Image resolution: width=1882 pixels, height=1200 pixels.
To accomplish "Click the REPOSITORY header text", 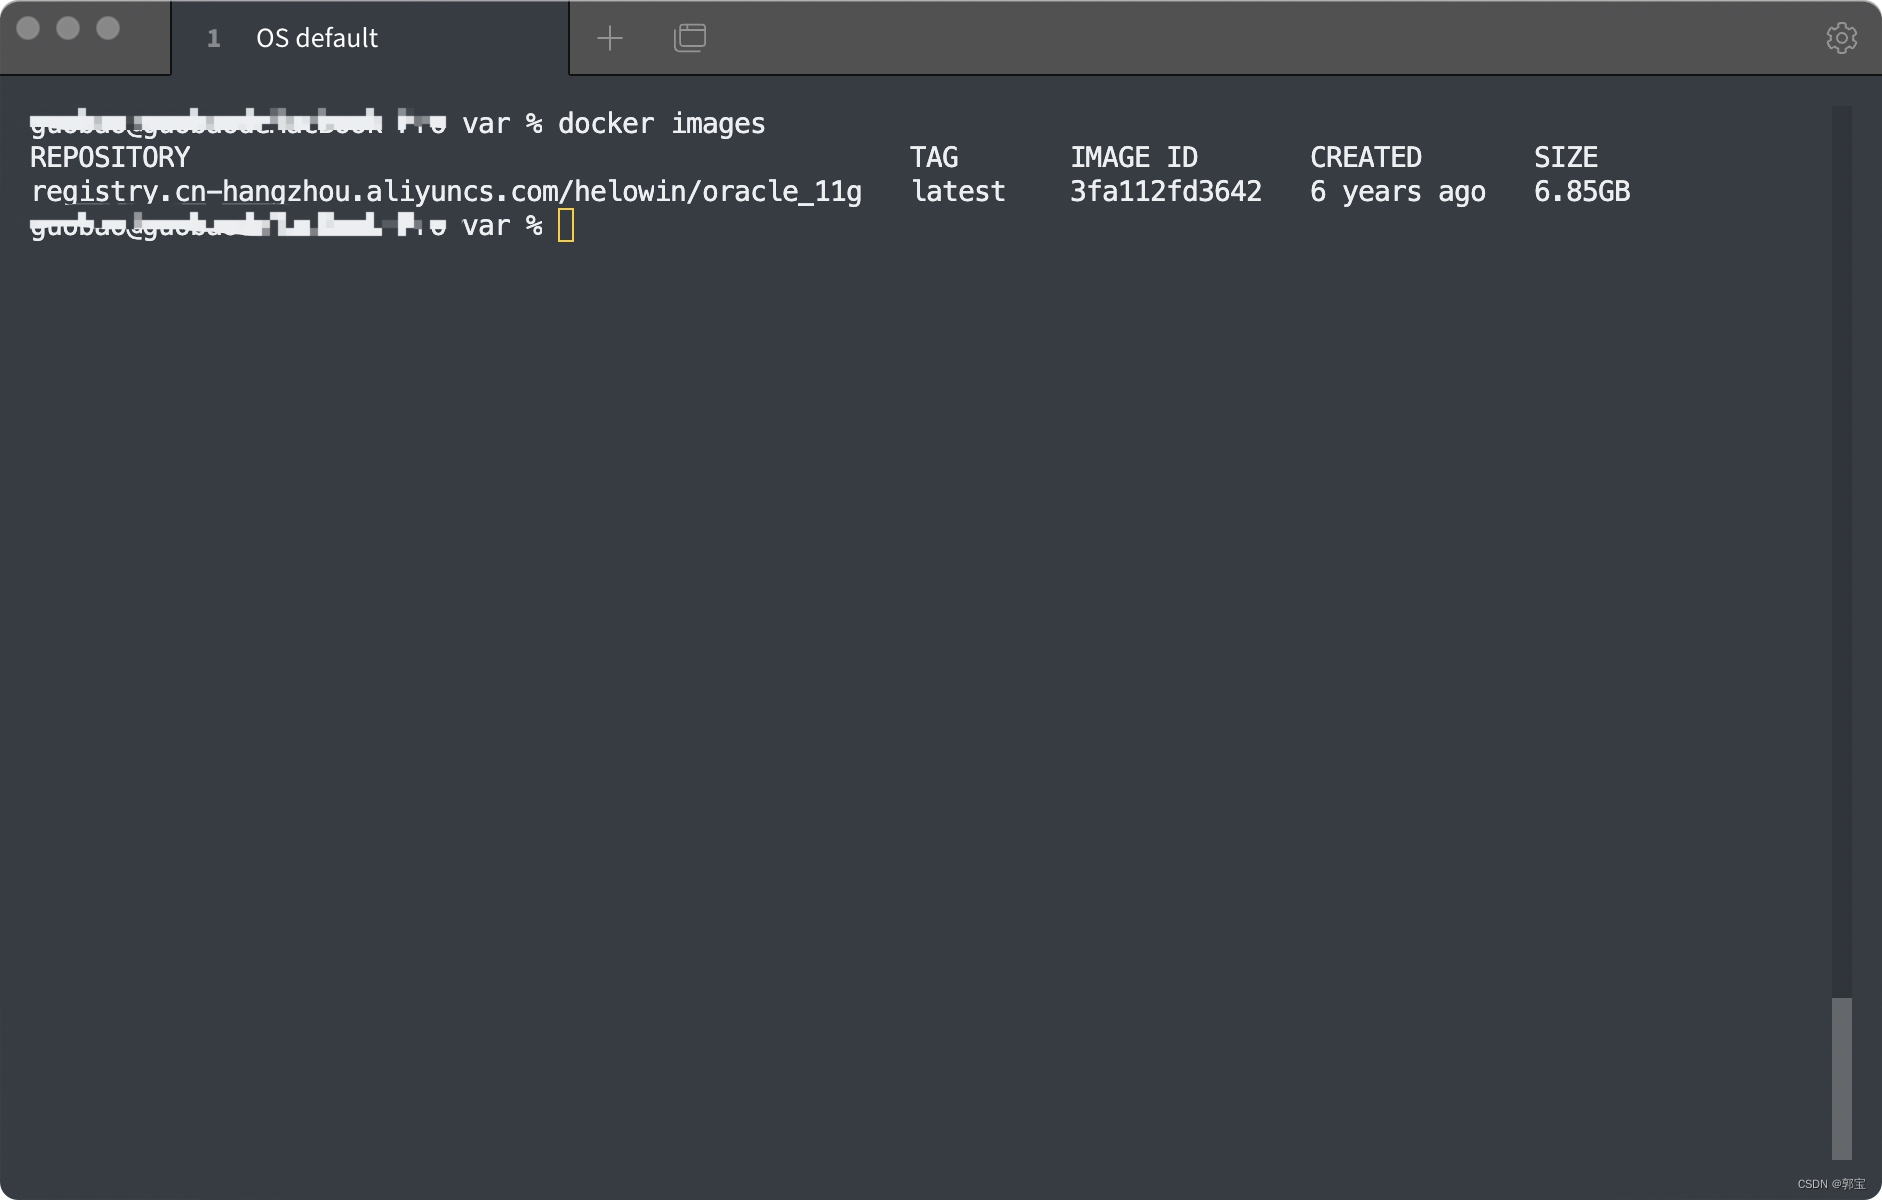I will 109,156.
